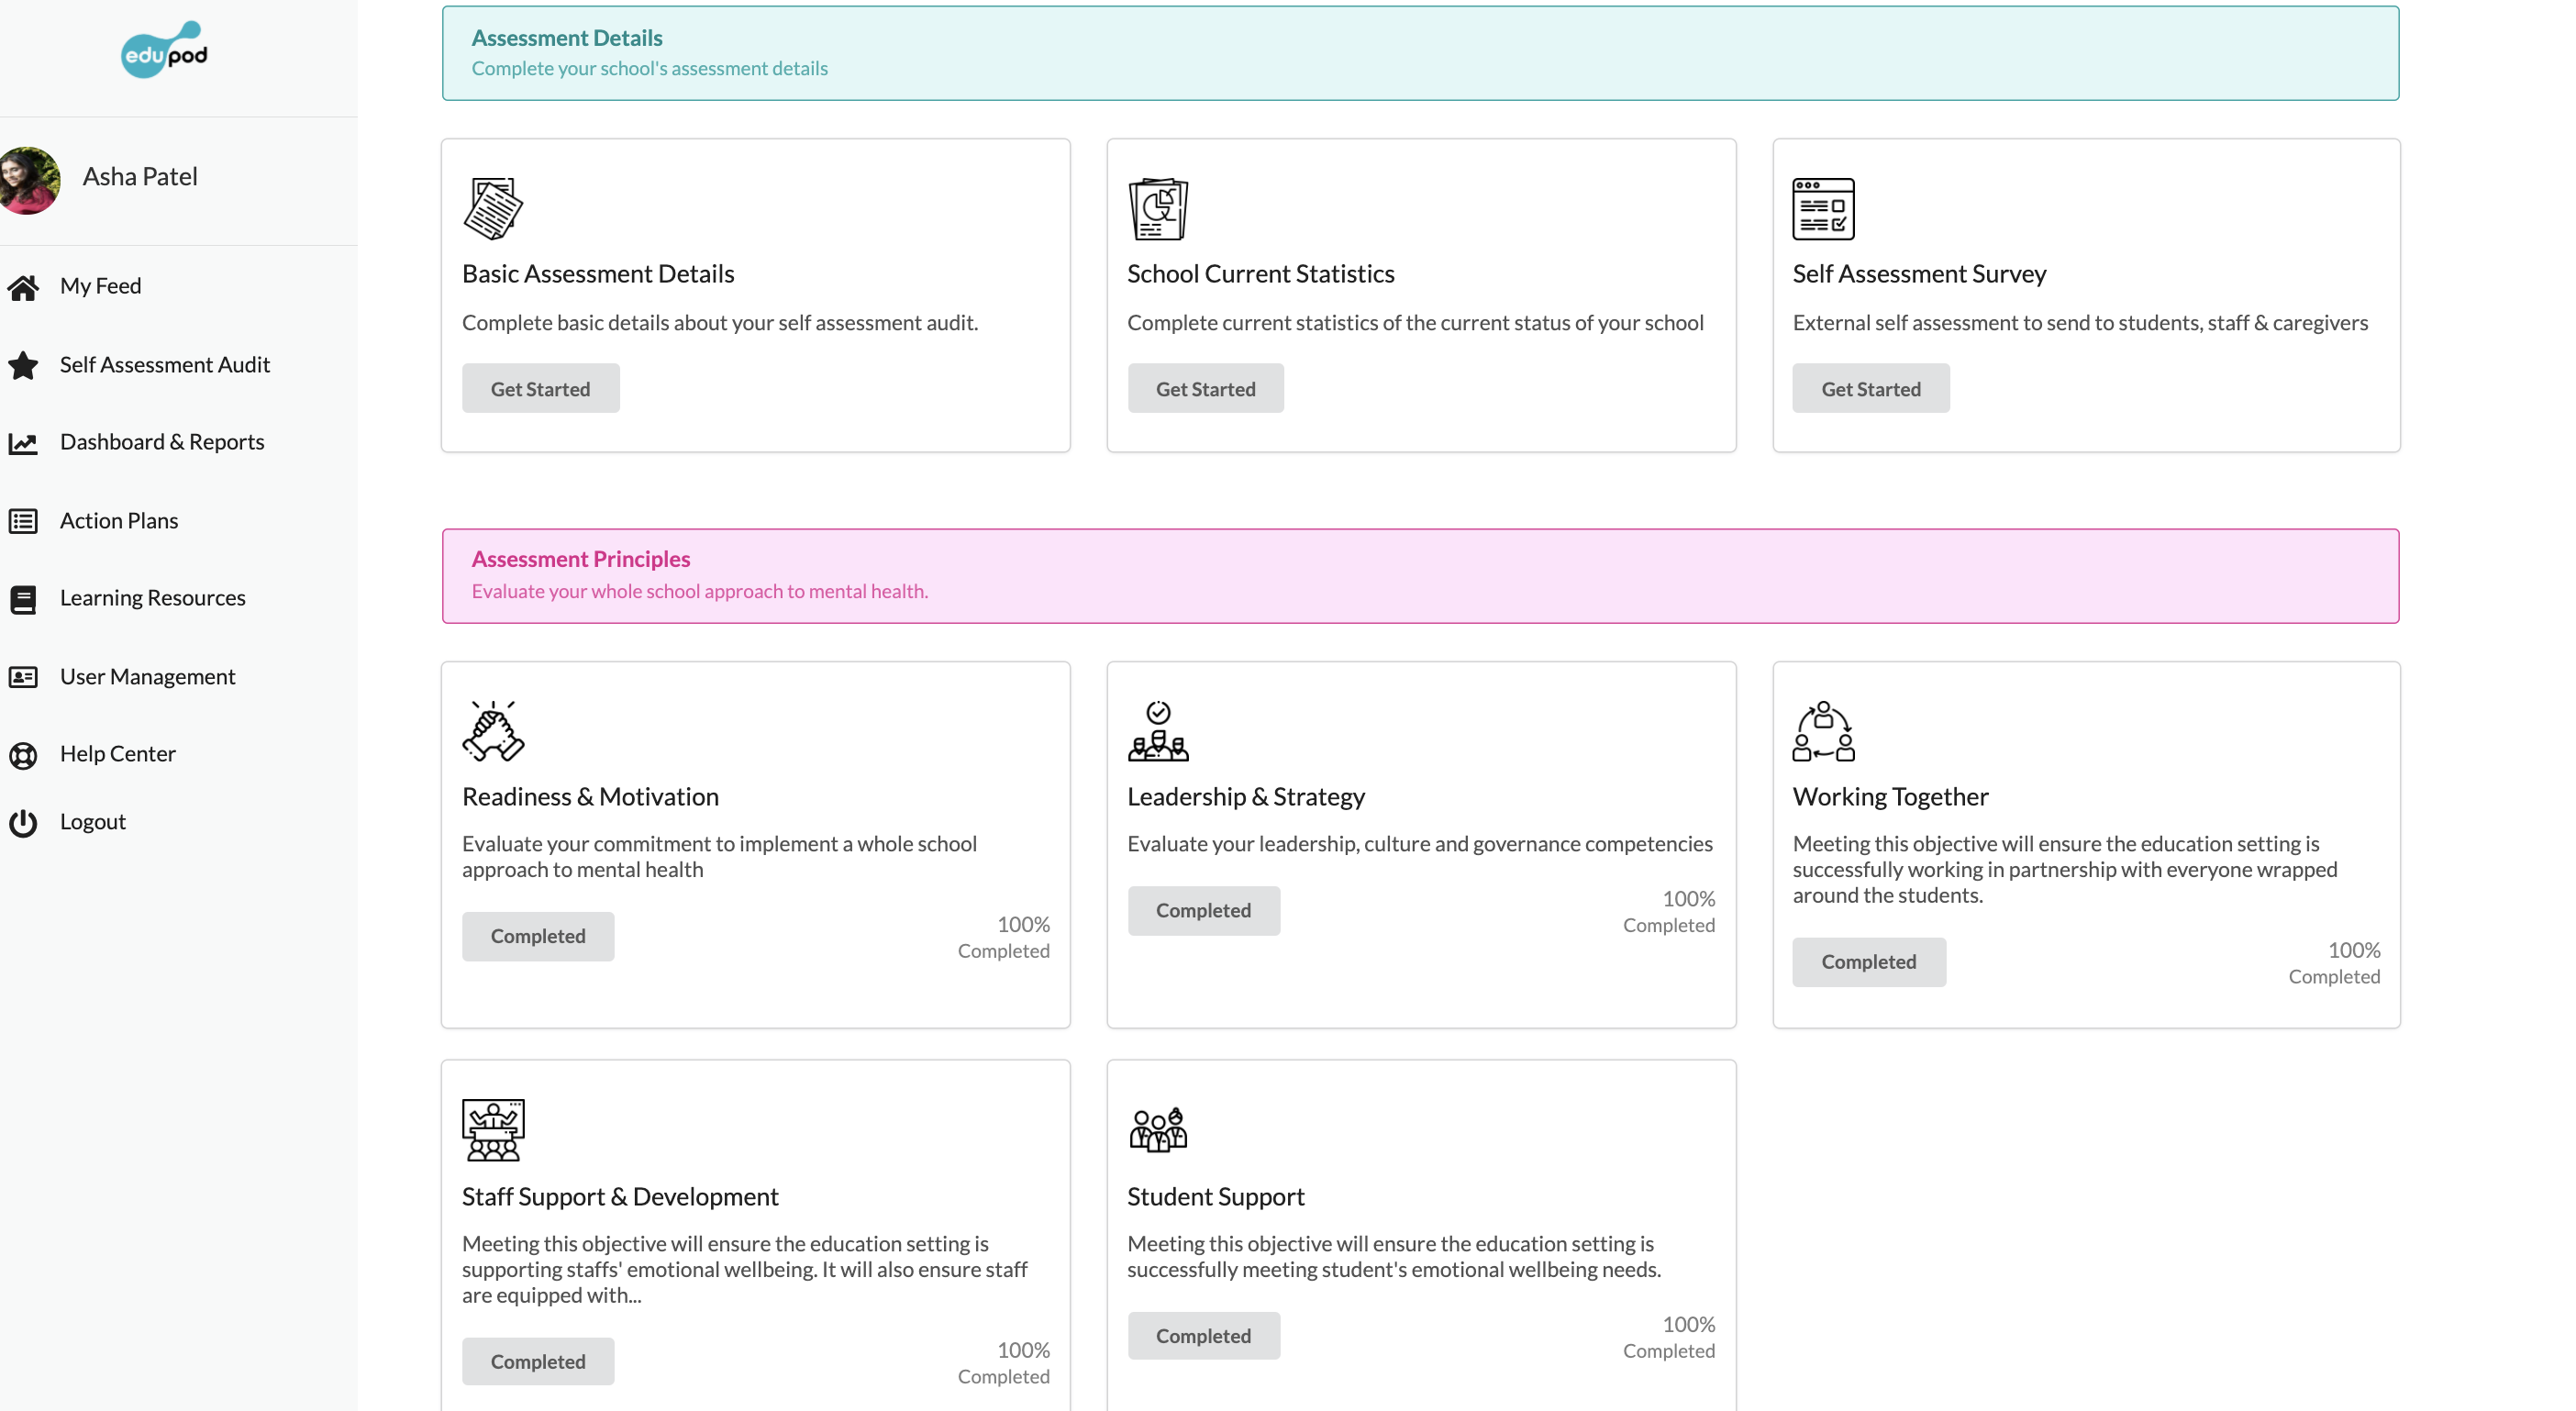2576x1411 pixels.
Task: Navigate to Dashboard & Reports section
Action: [161, 441]
